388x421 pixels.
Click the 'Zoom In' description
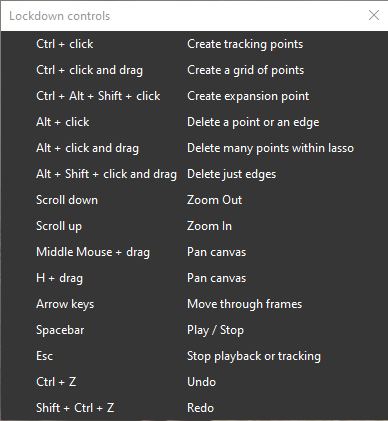[209, 226]
